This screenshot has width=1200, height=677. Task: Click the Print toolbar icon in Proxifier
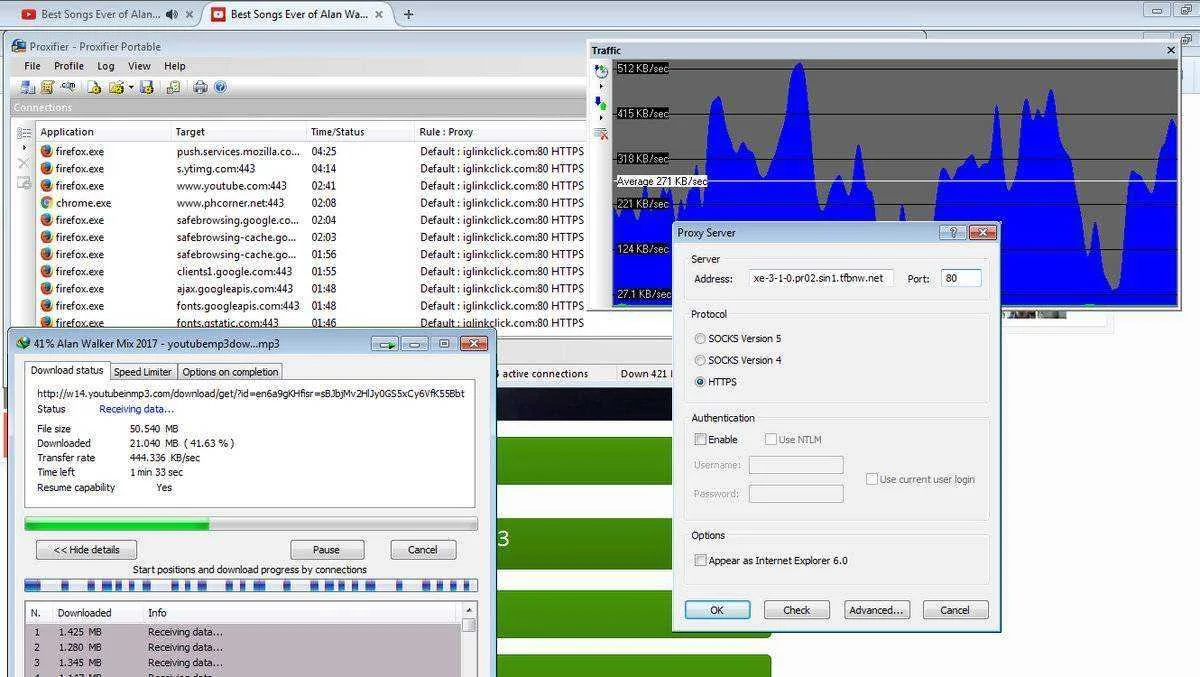pos(200,88)
